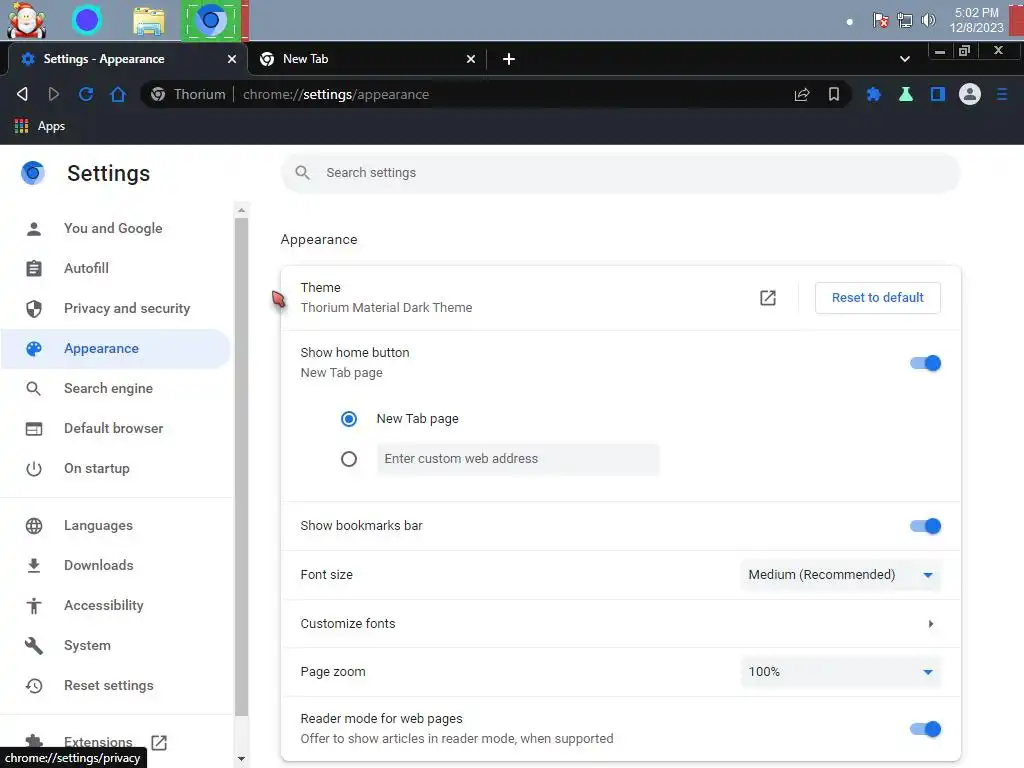Click the address bar URL

(336, 94)
